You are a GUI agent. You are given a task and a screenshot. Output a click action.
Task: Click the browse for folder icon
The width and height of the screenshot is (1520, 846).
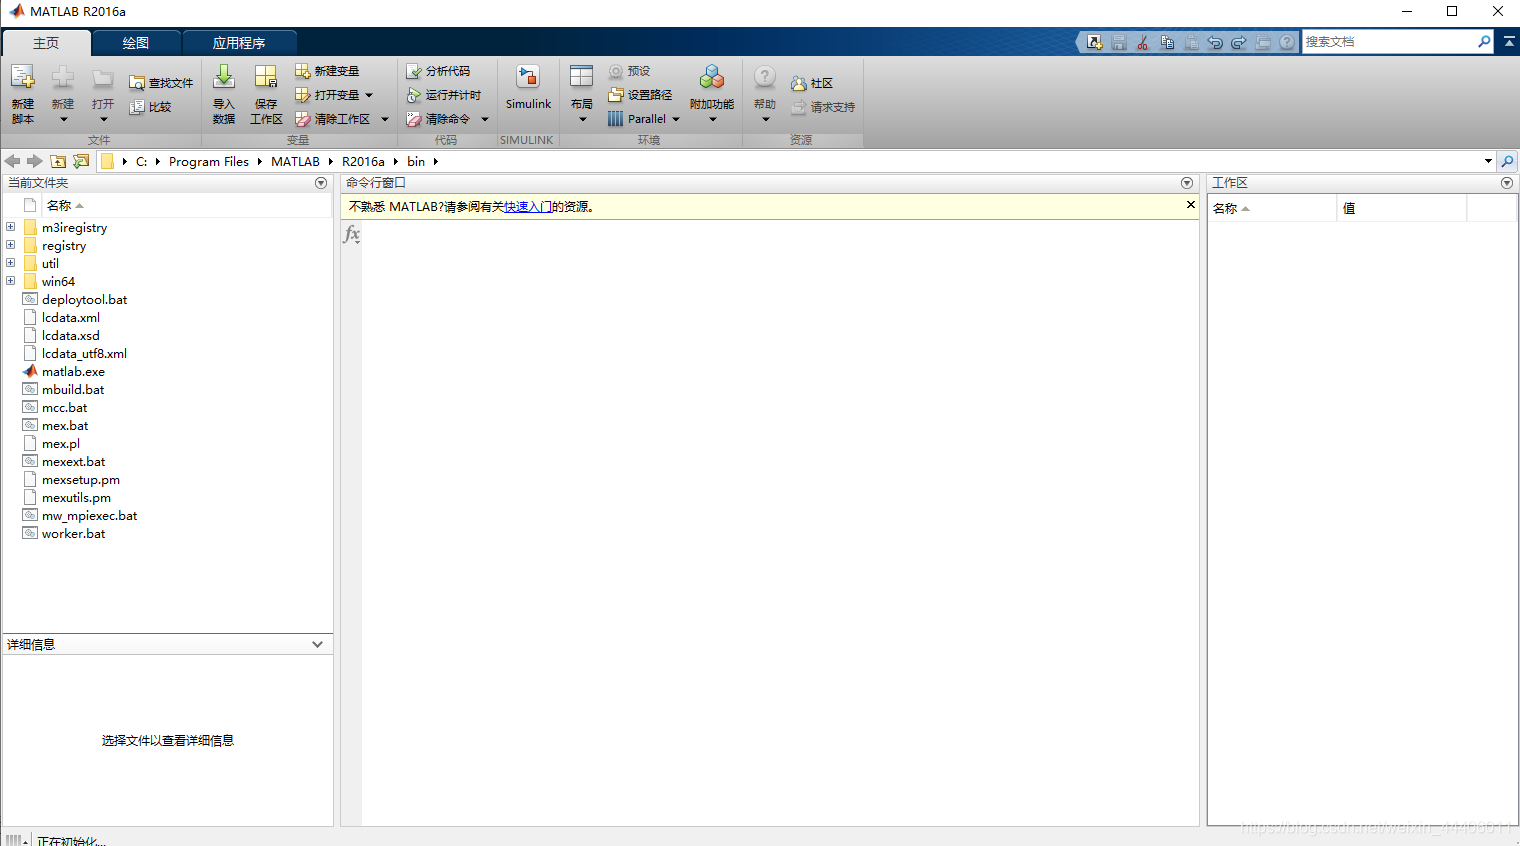pos(81,161)
